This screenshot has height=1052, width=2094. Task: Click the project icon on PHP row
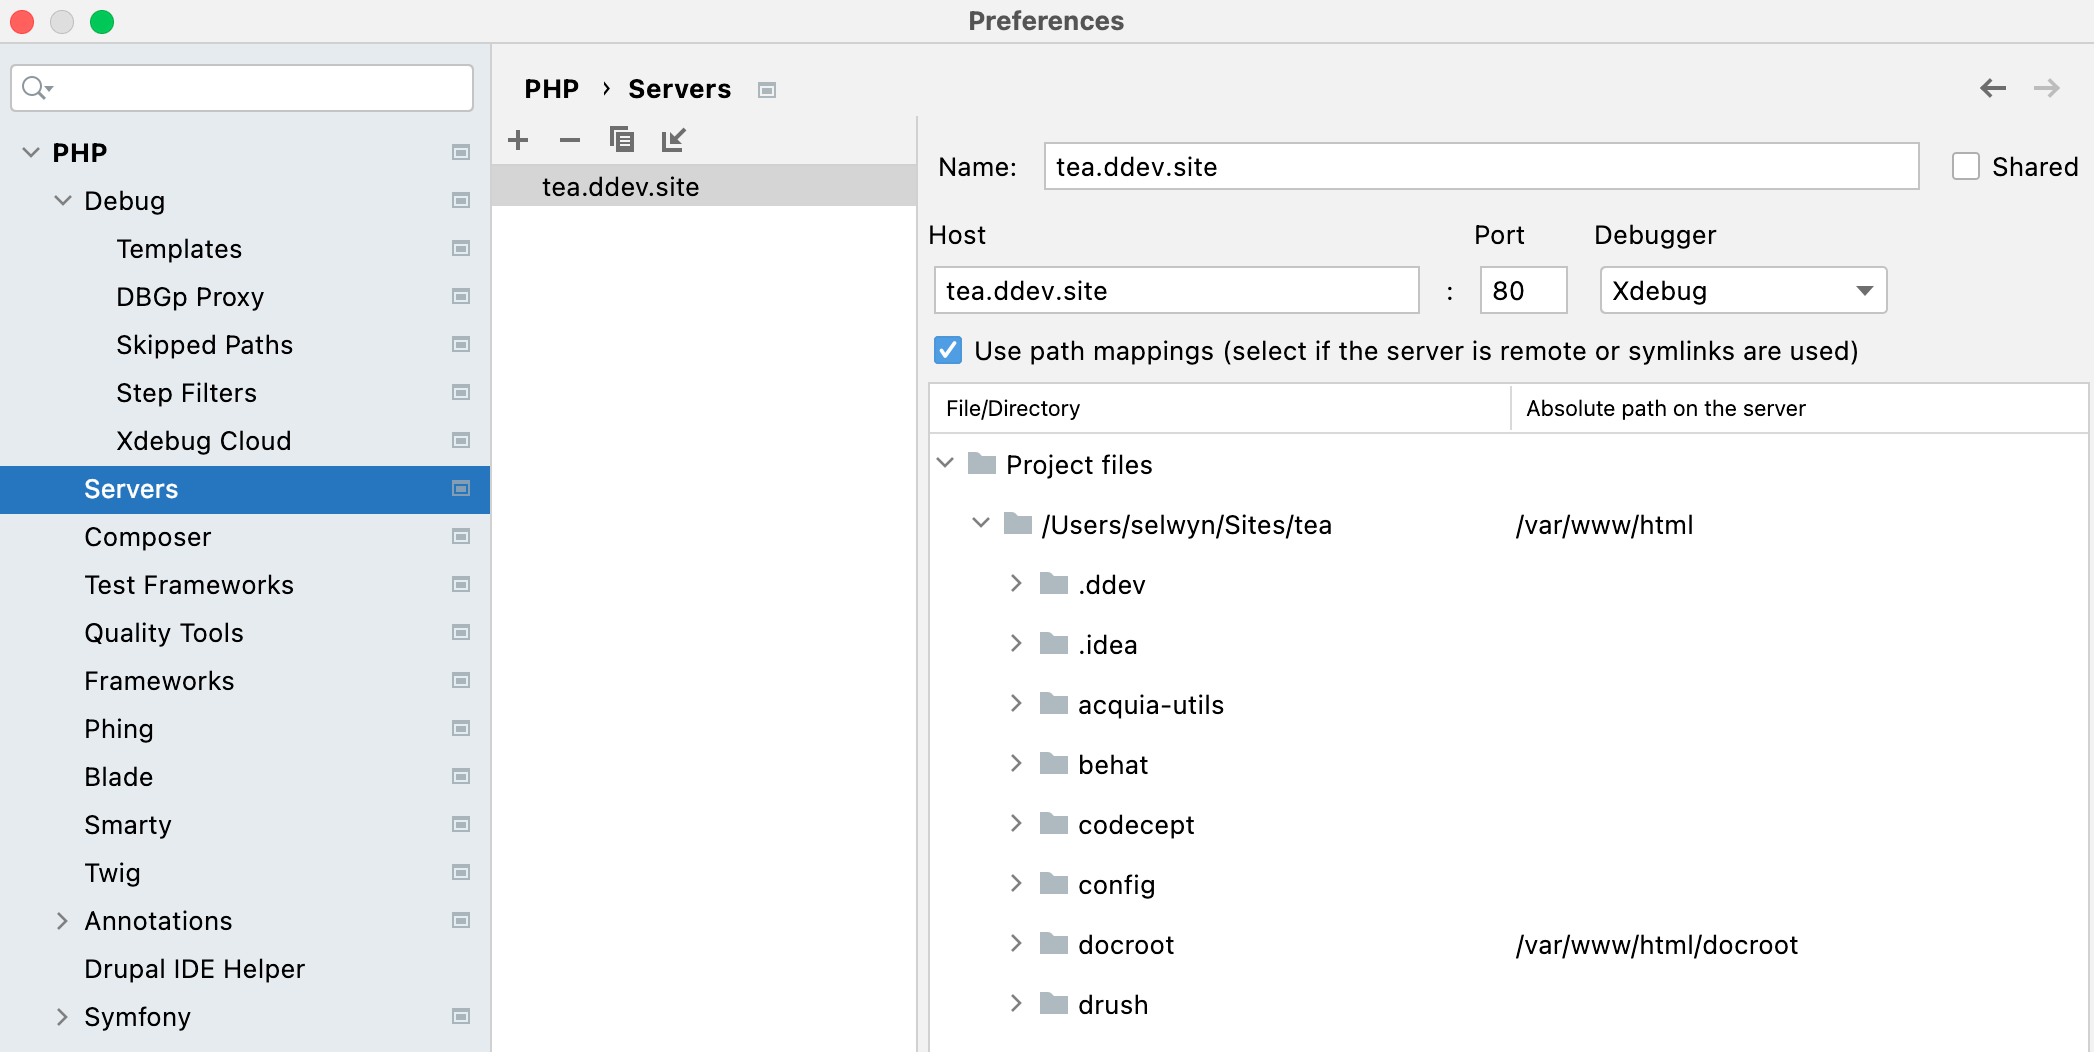coord(461,152)
